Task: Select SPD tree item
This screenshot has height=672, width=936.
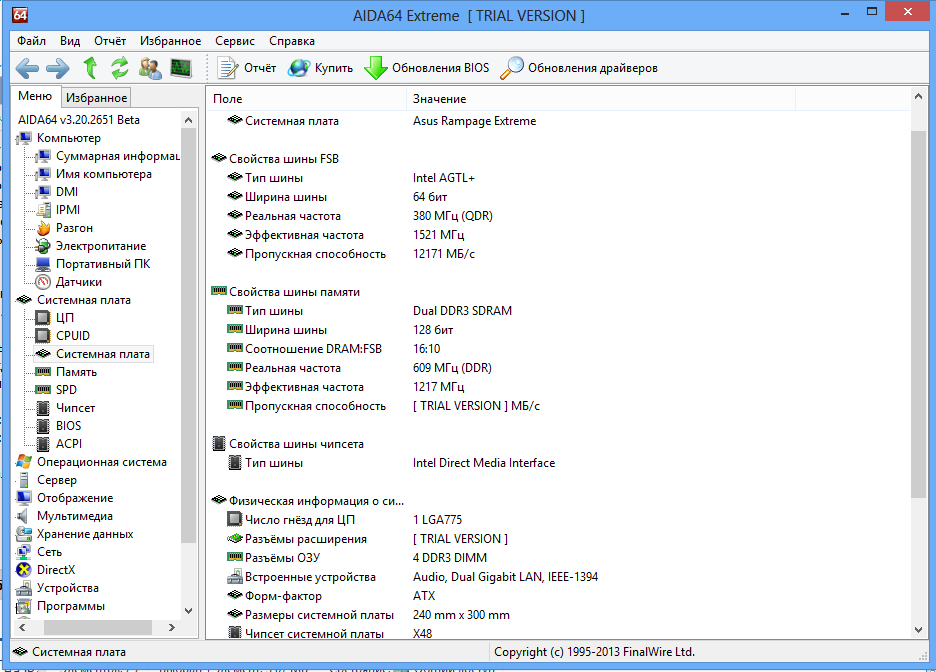Action: tap(66, 390)
